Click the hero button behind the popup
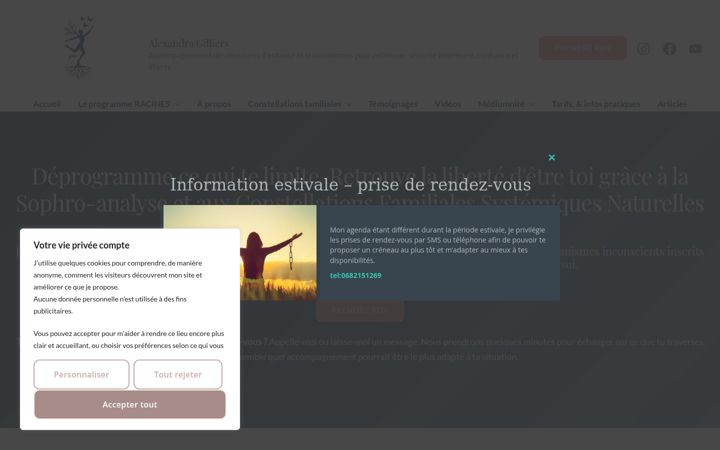720x450 pixels. tap(360, 310)
